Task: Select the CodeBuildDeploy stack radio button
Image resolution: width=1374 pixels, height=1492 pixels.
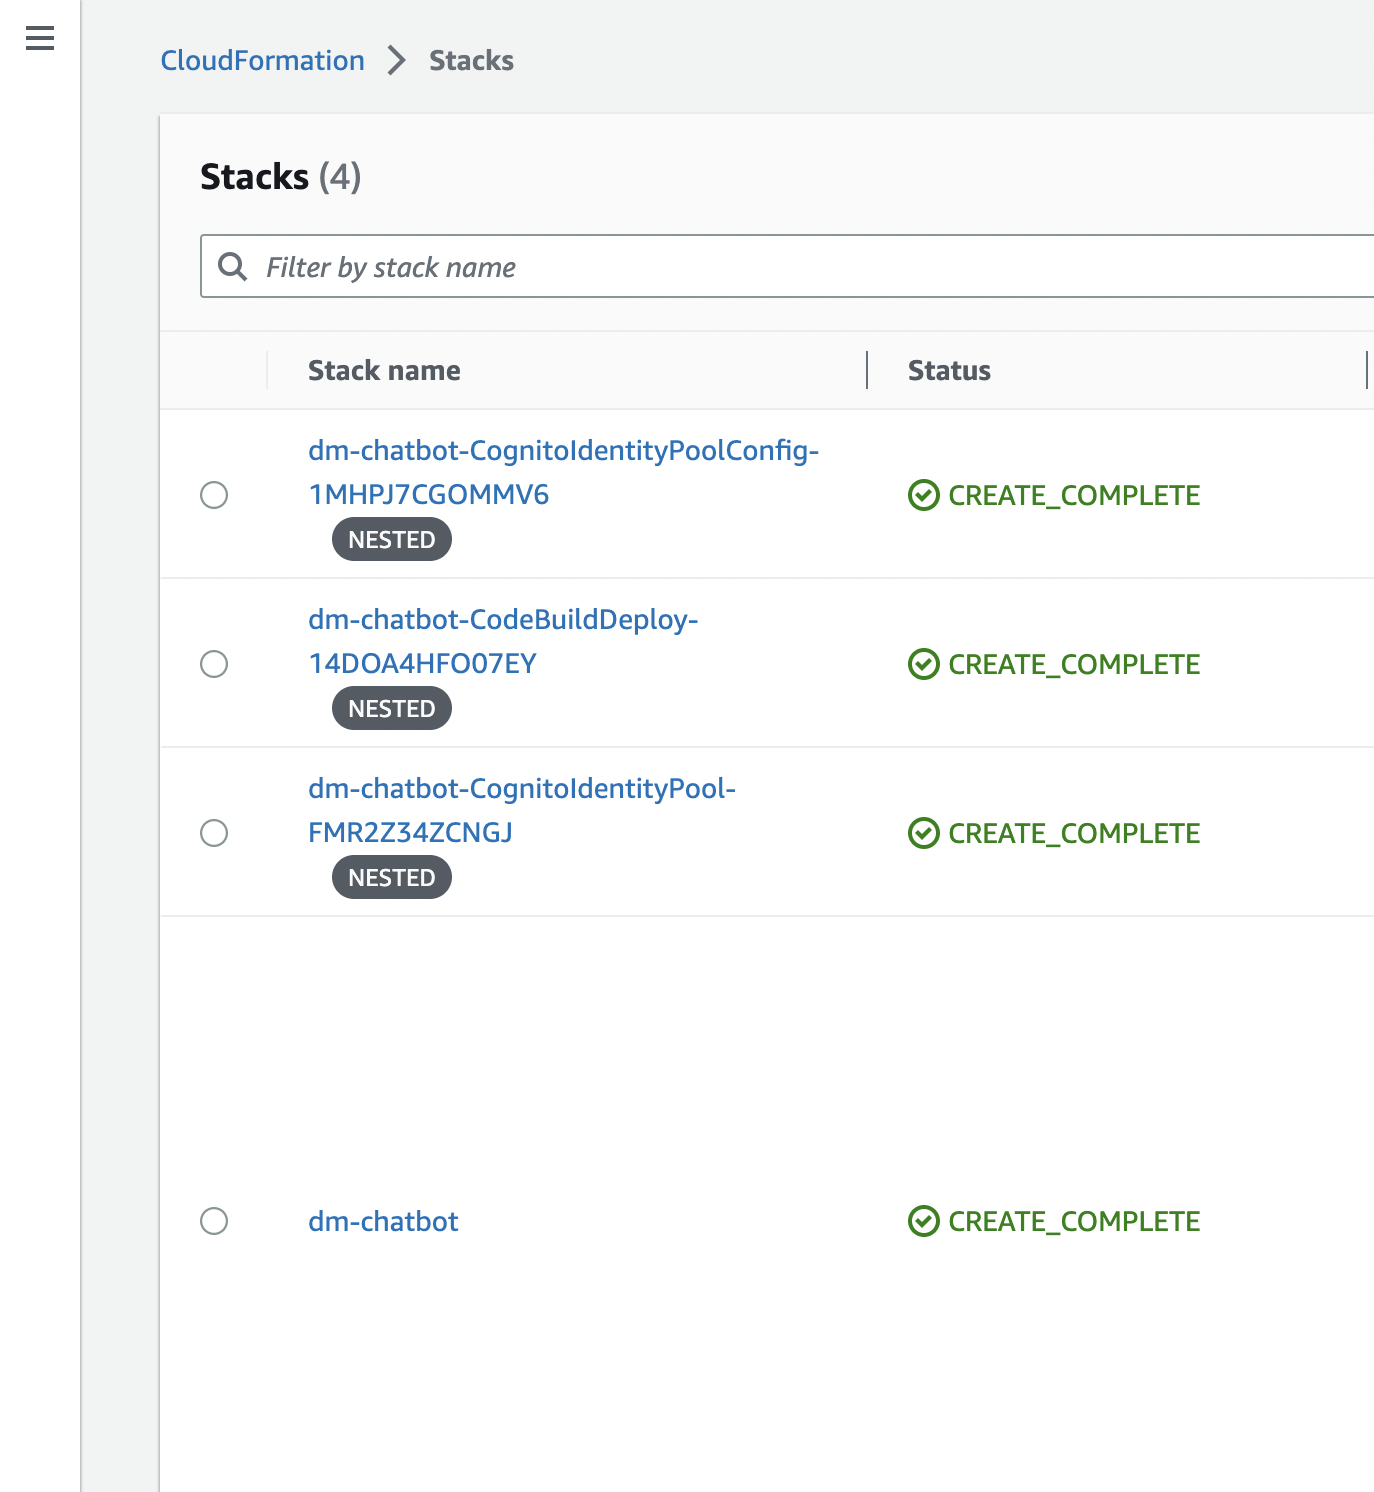Action: click(x=214, y=664)
